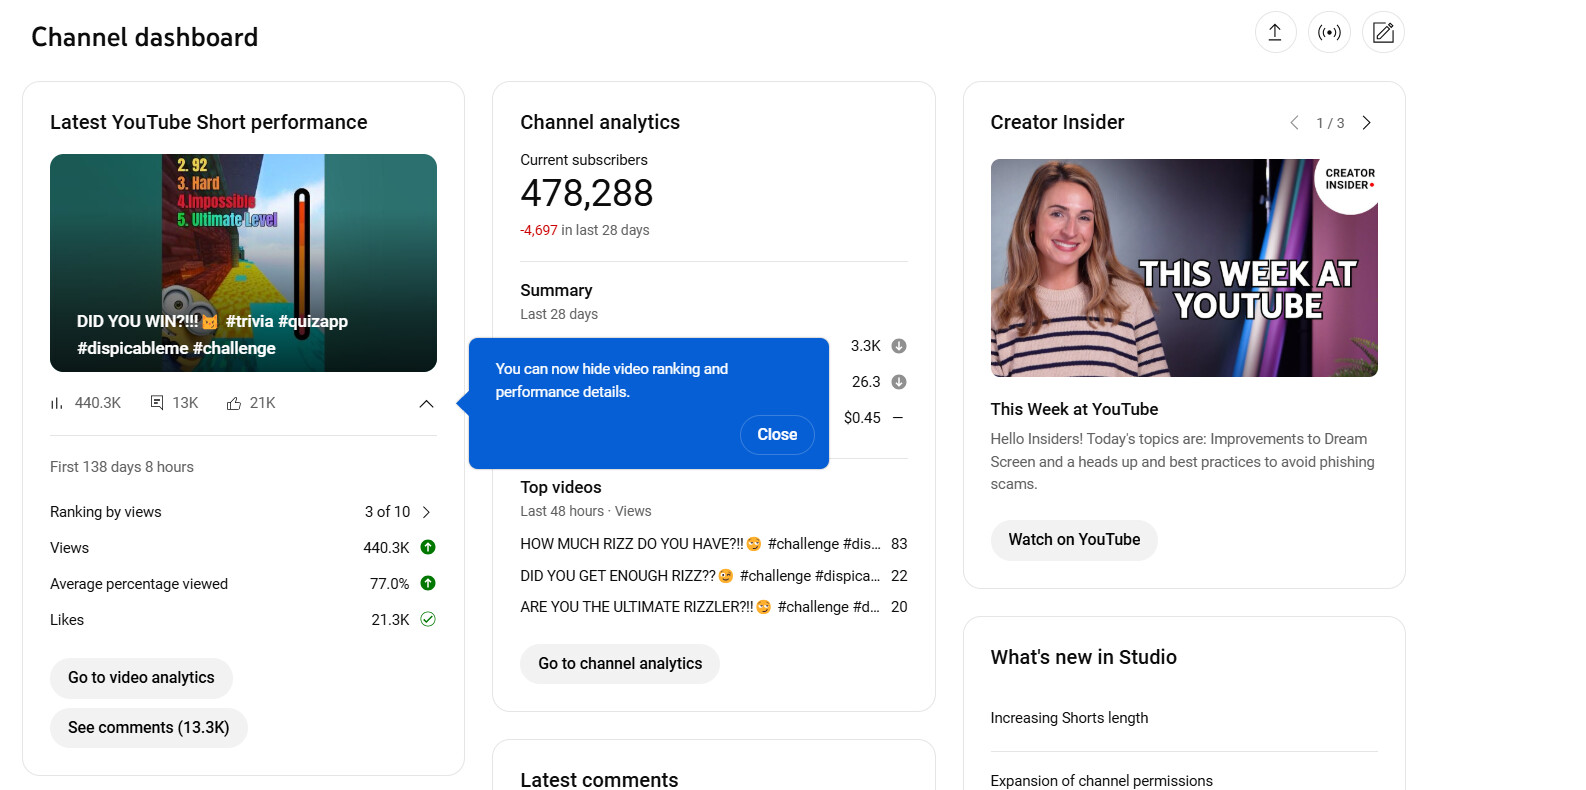1586x790 pixels.
Task: Click the views bar chart icon 440.3K
Action: 57,403
